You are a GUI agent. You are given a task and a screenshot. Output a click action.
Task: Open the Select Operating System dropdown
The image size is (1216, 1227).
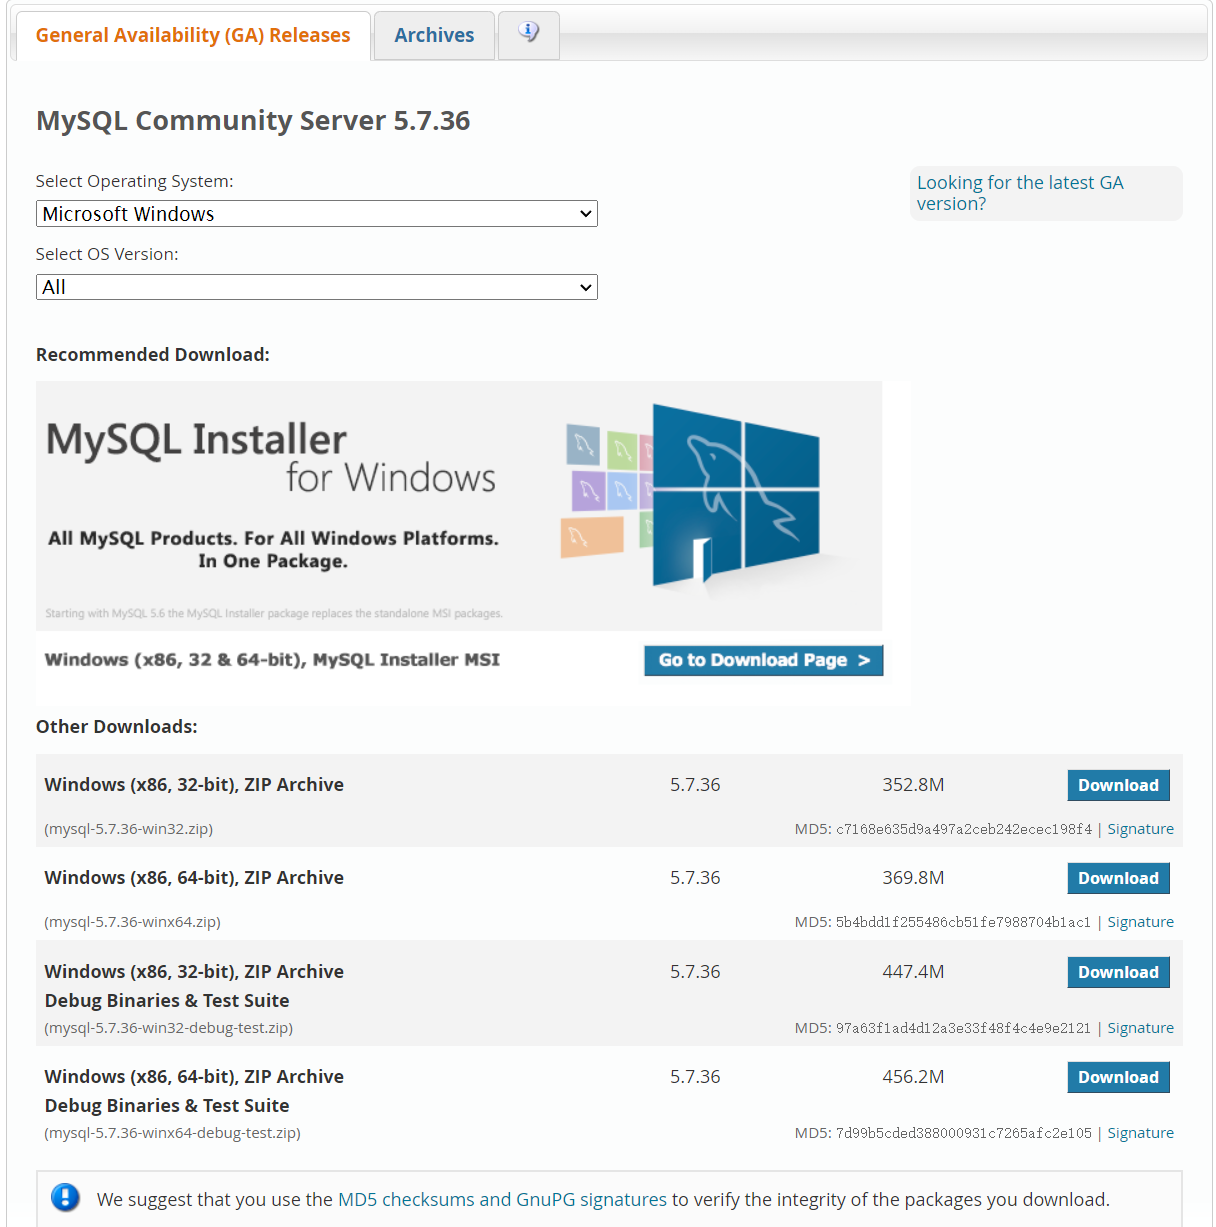(x=317, y=214)
